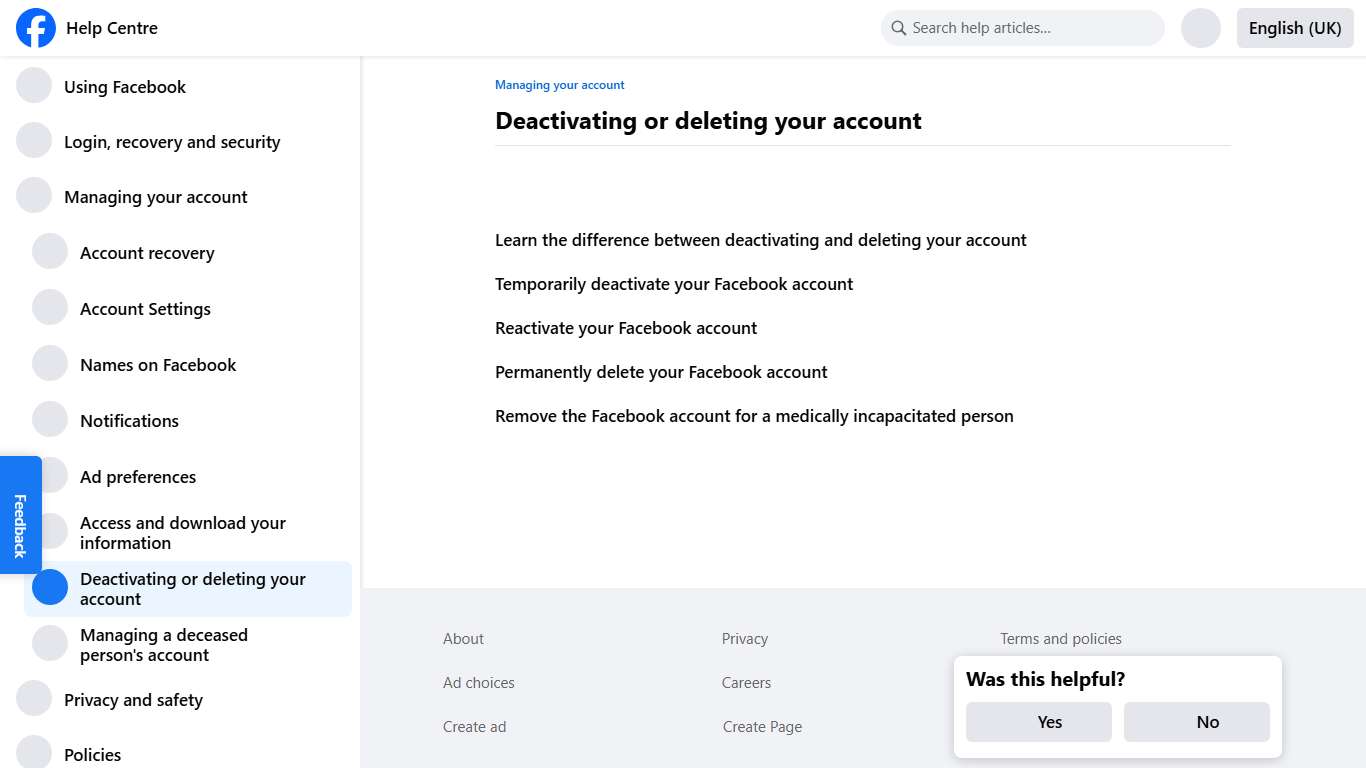Open the Managing your account breadcrumb link

(559, 85)
